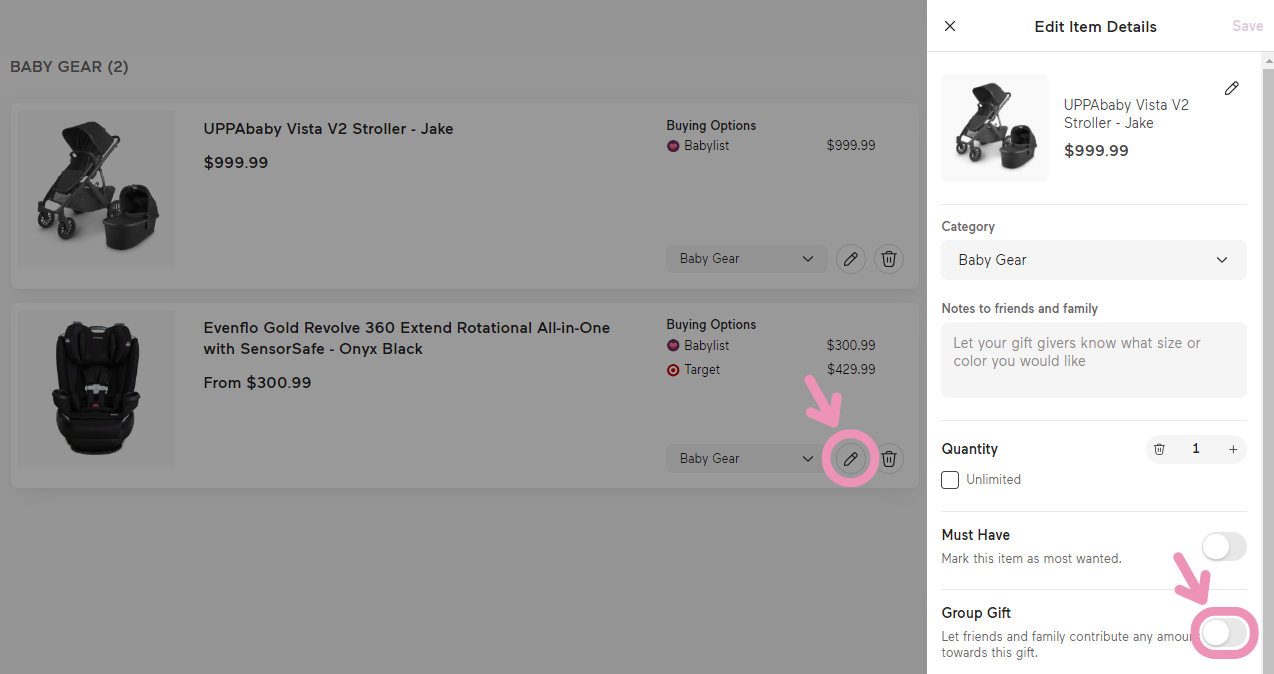Open the Evenflo Gold Revolve 360 Extend title
The image size is (1274, 674).
[406, 338]
